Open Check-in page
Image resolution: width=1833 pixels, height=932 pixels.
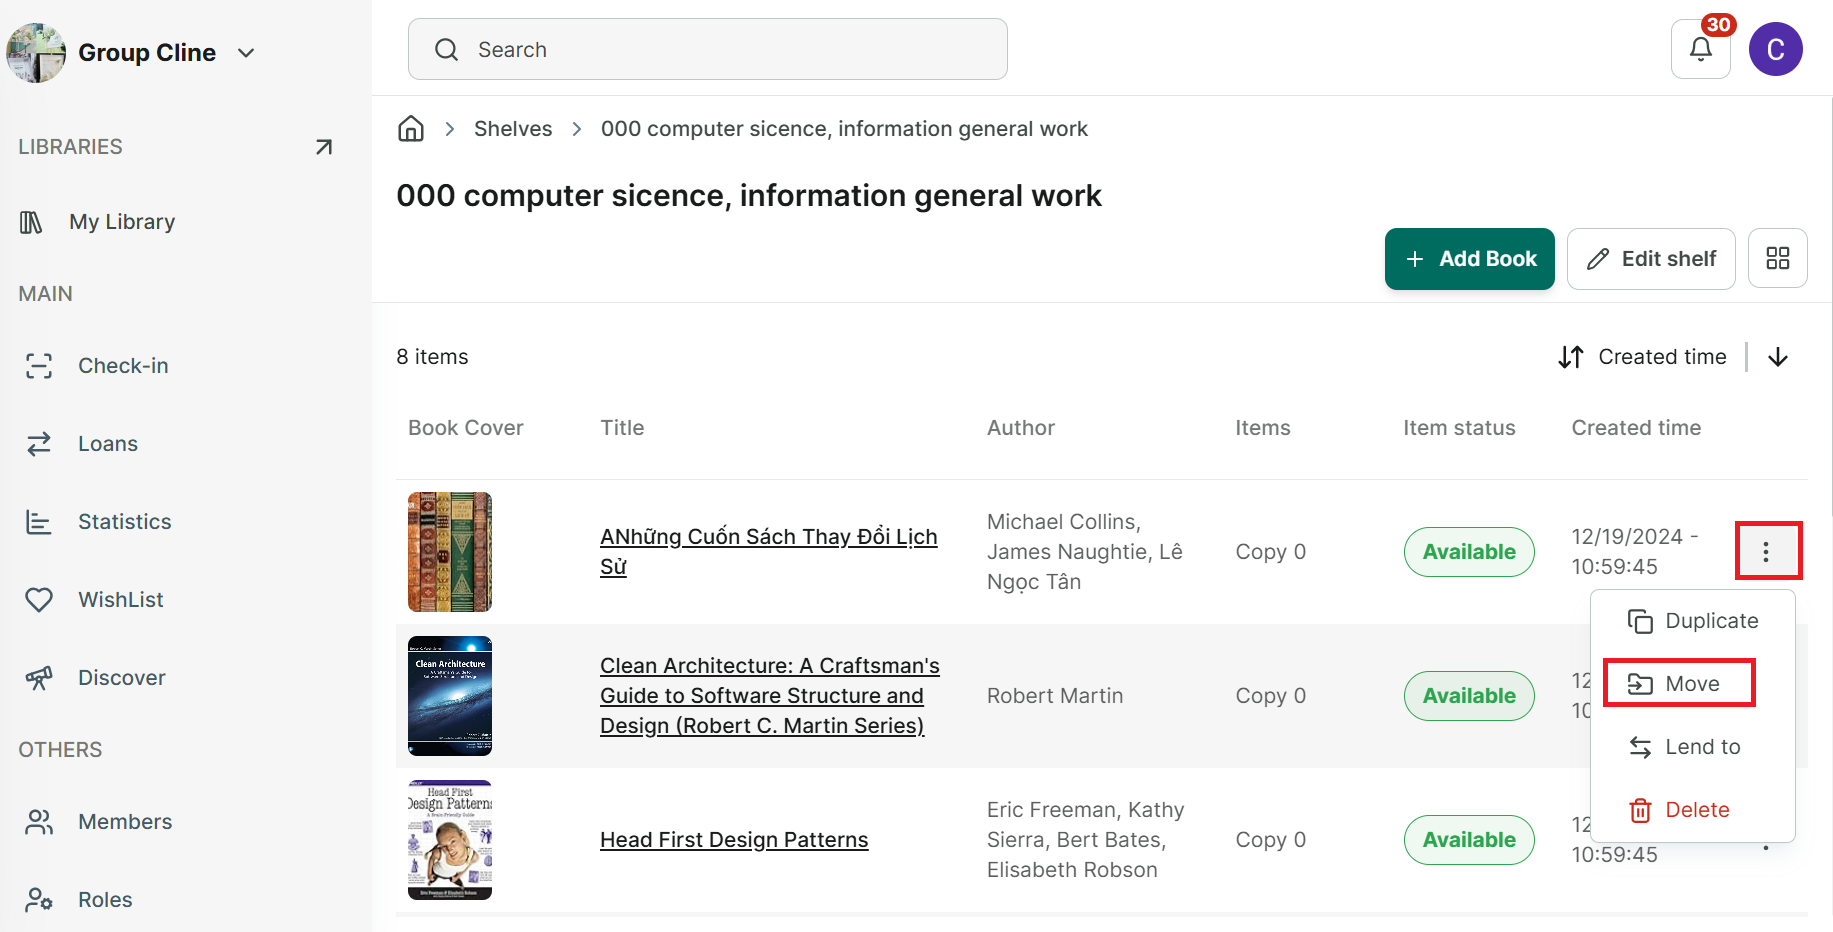point(123,366)
